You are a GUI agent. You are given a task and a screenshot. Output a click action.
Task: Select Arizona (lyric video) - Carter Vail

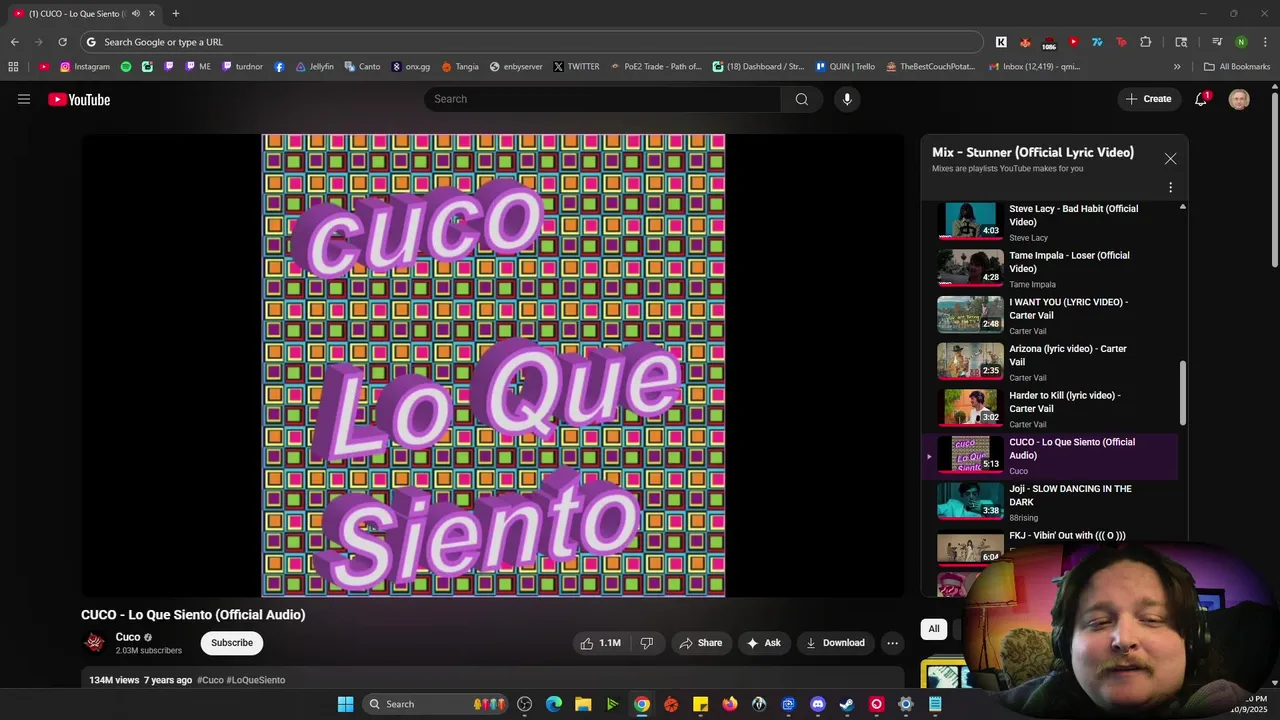(1049, 362)
